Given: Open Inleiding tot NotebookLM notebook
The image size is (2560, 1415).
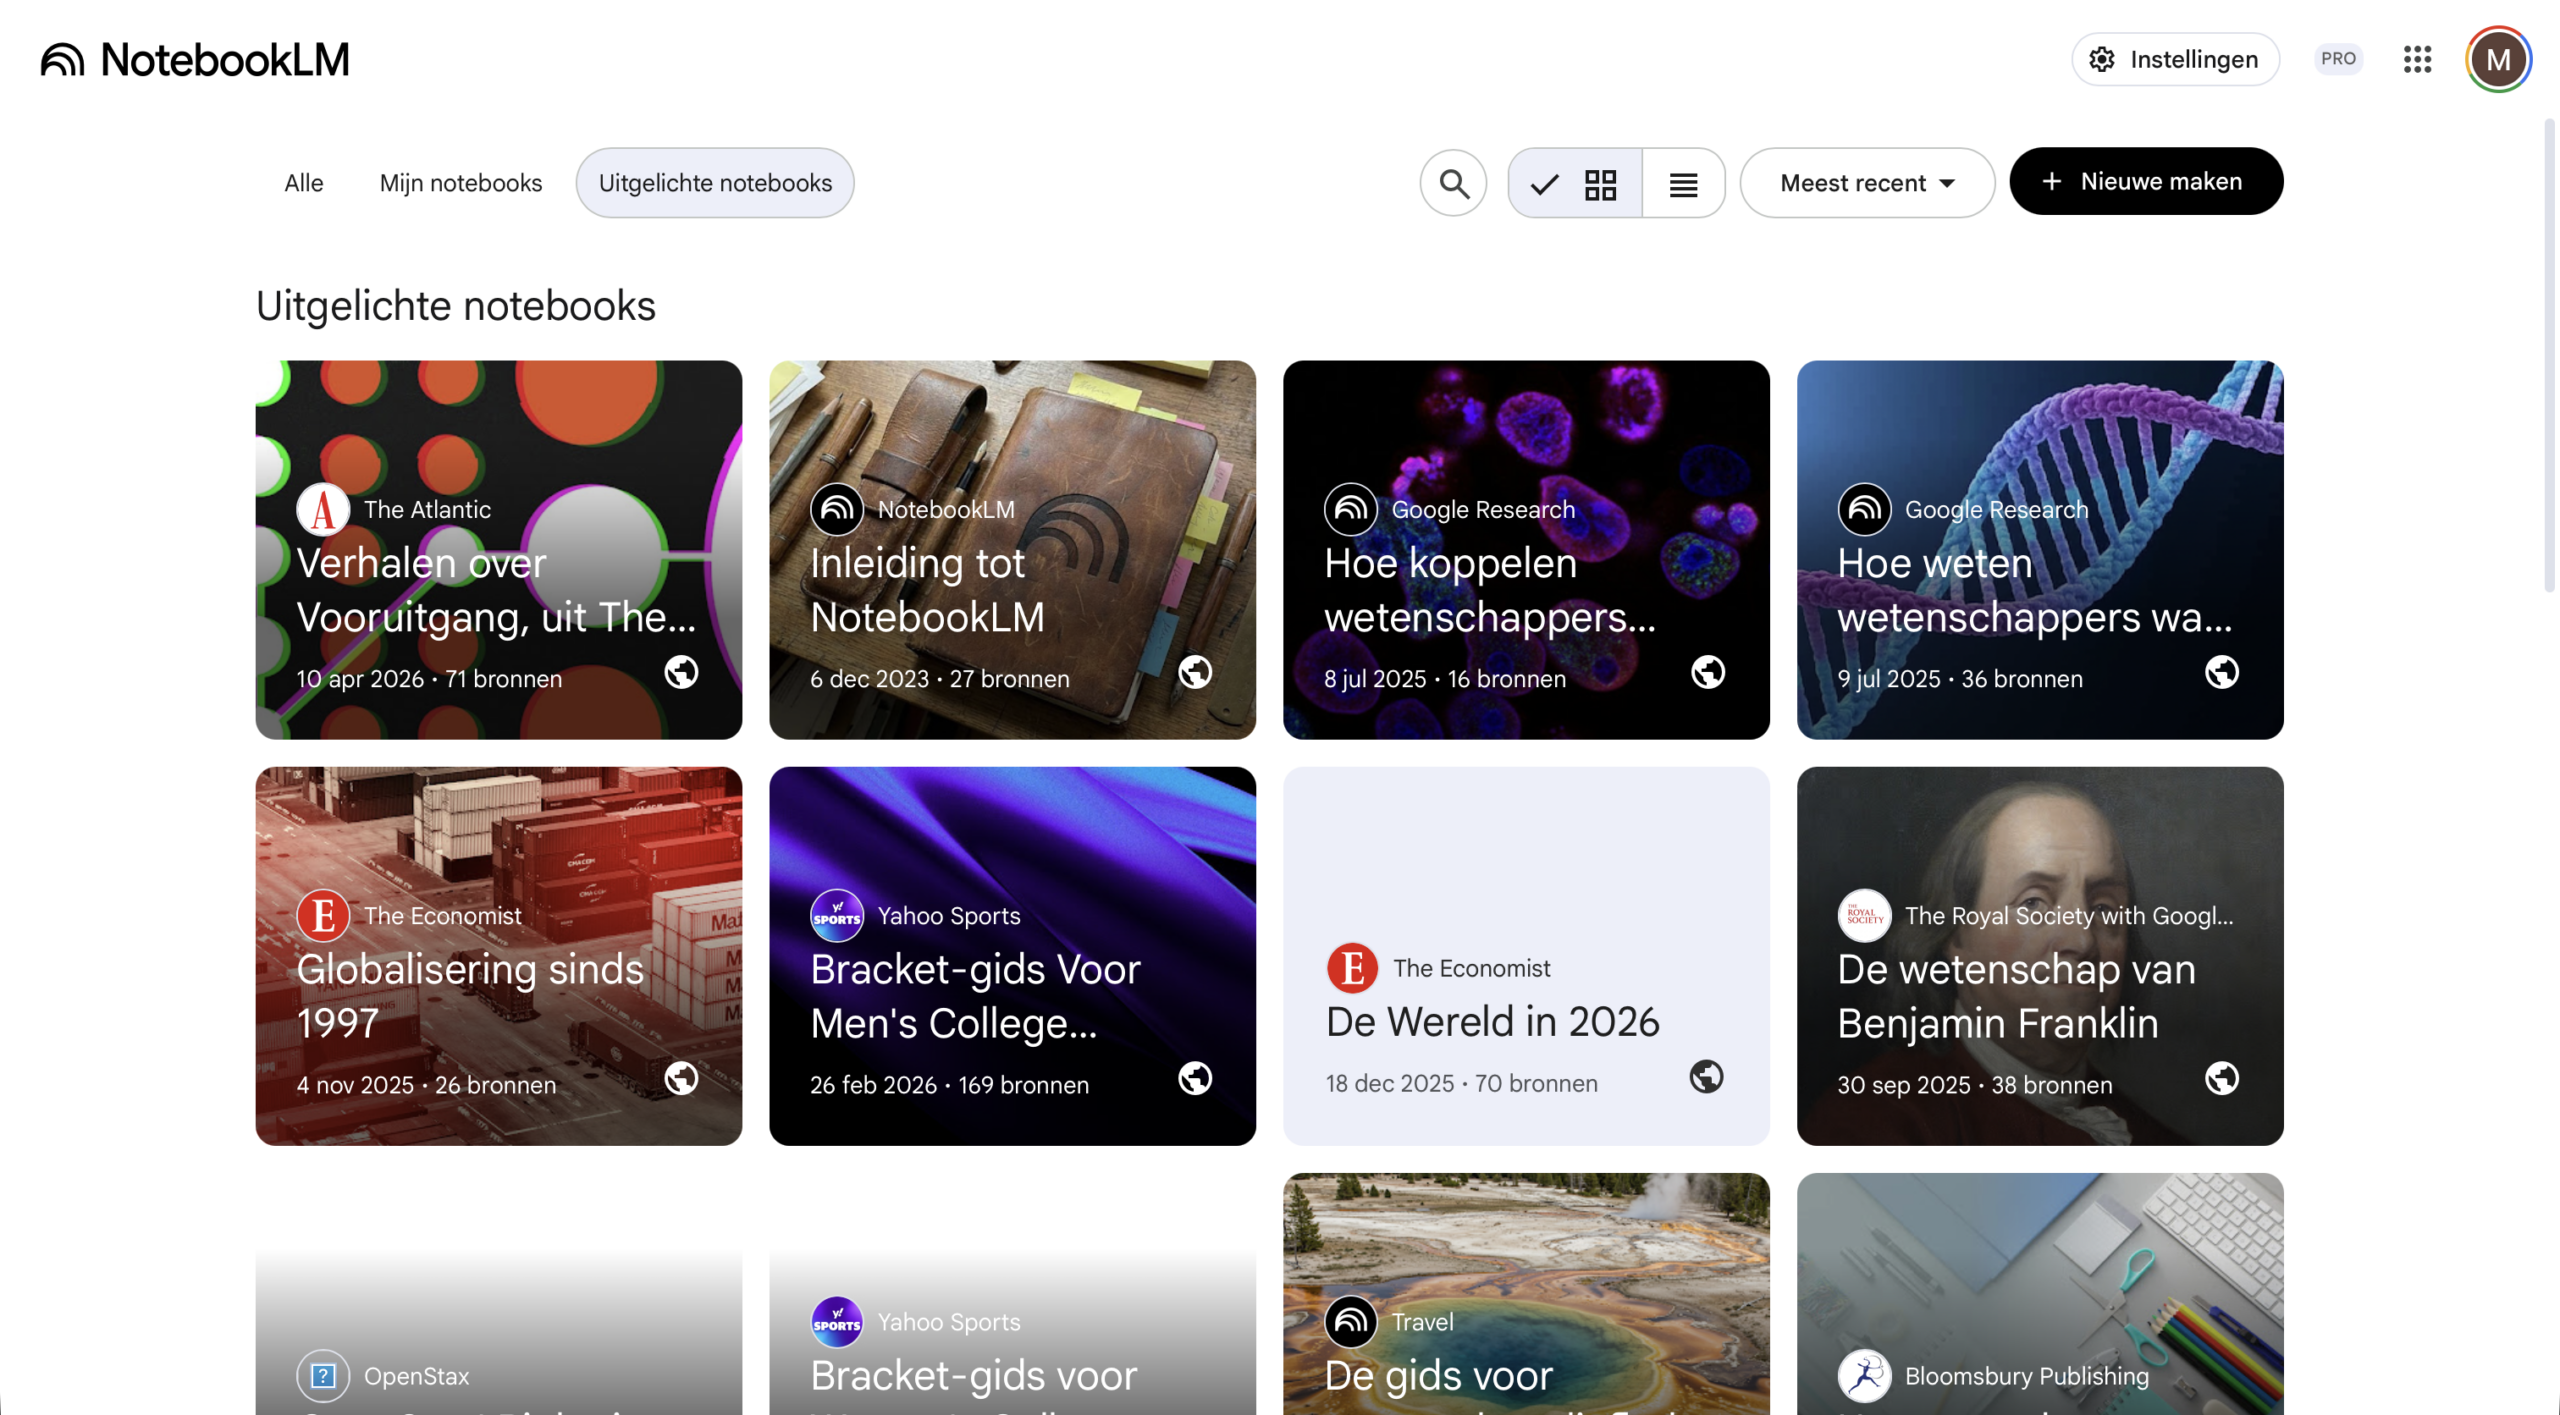Looking at the screenshot, I should point(1012,550).
